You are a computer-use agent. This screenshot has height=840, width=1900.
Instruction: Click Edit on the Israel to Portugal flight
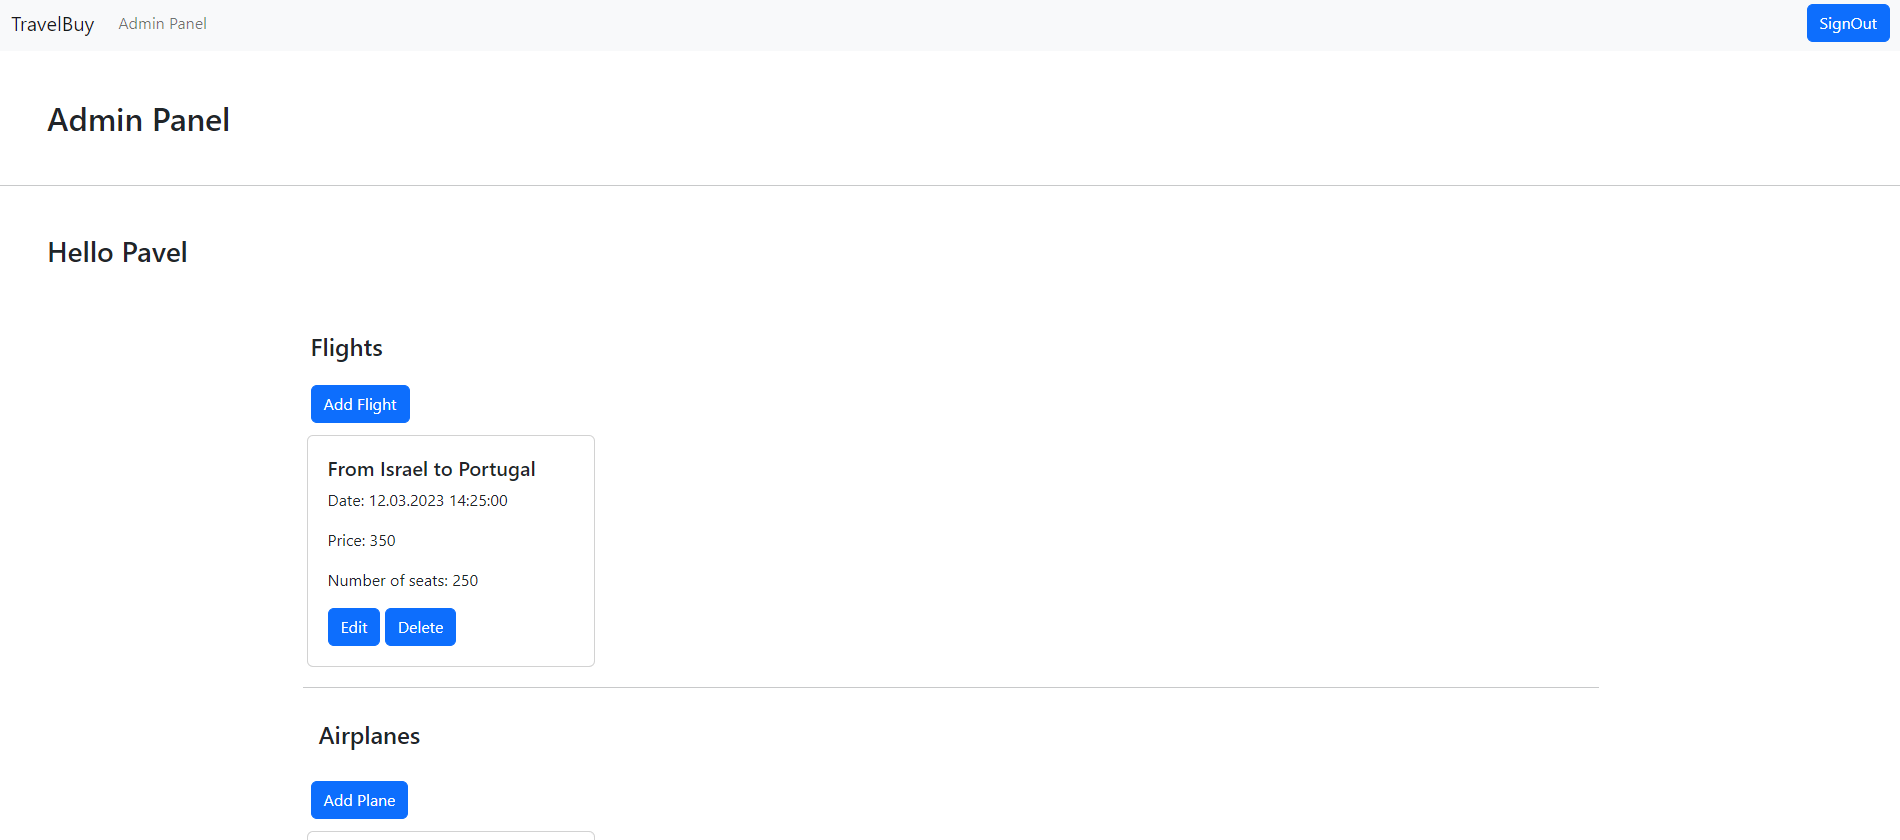[x=353, y=627]
